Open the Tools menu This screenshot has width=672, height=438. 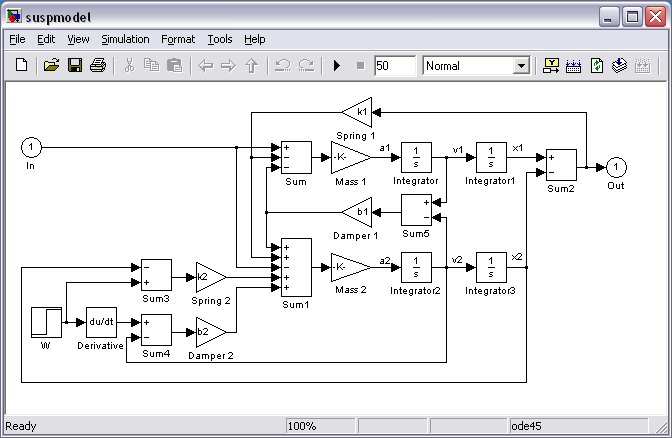click(220, 39)
